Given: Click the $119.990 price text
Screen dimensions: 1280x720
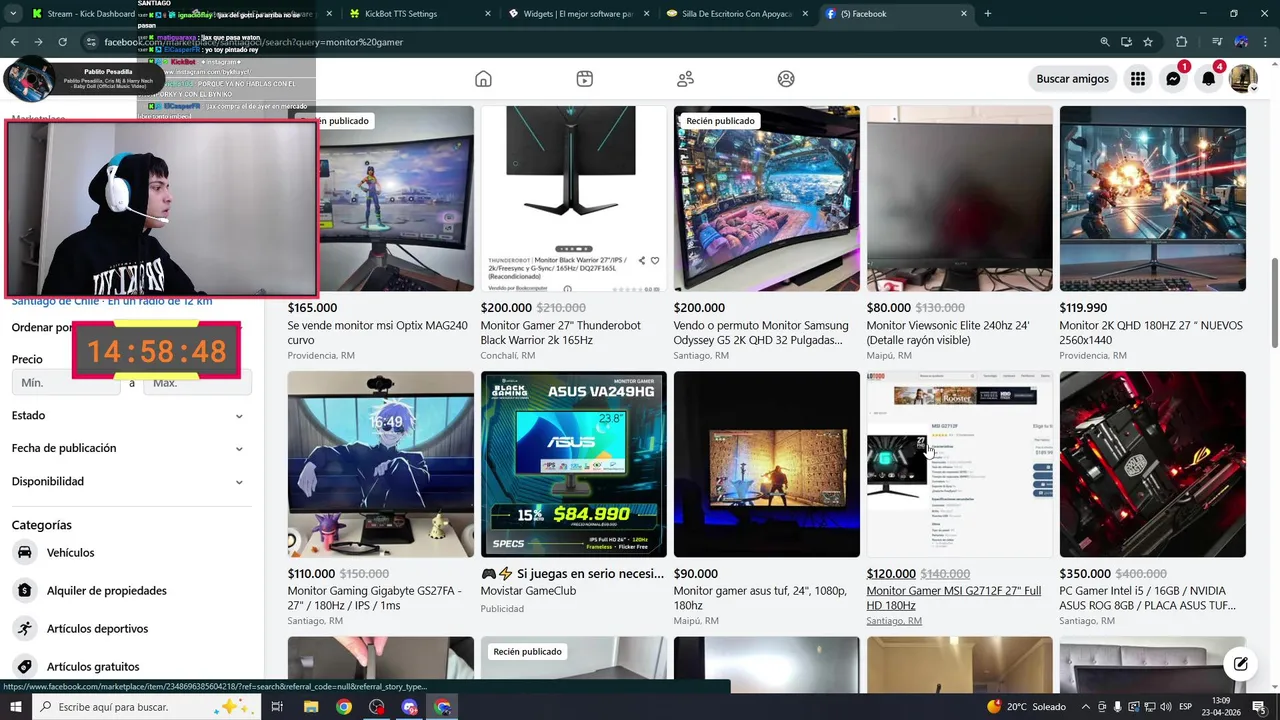Looking at the screenshot, I should pos(1083,308).
